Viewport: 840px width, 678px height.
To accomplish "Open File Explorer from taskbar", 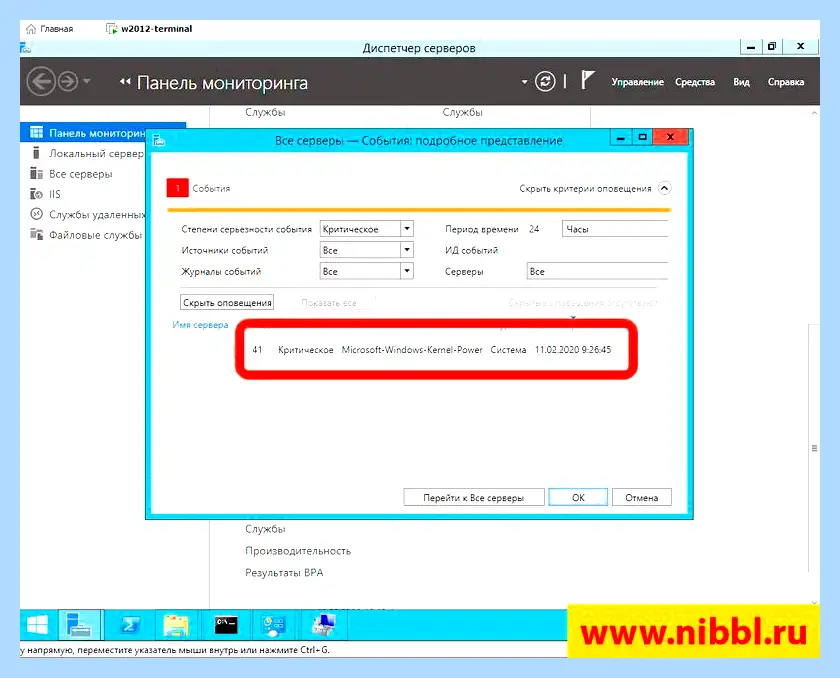I will [x=176, y=624].
